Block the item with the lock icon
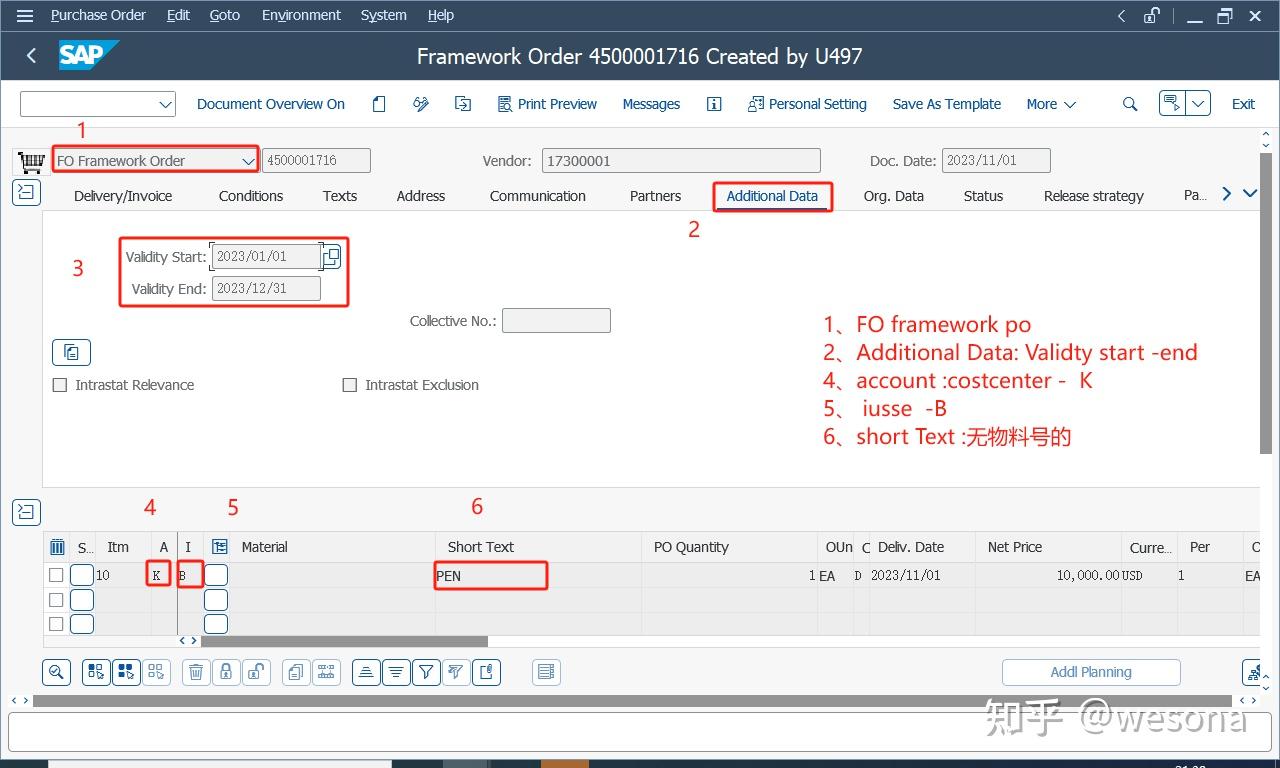 coord(226,672)
